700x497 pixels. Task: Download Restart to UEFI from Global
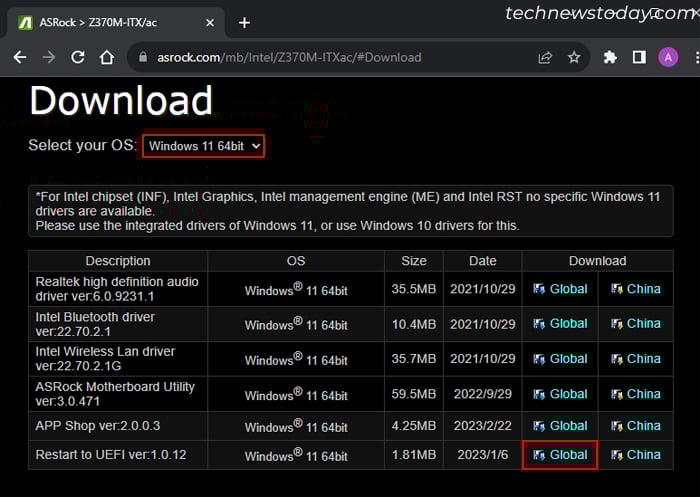pos(560,455)
